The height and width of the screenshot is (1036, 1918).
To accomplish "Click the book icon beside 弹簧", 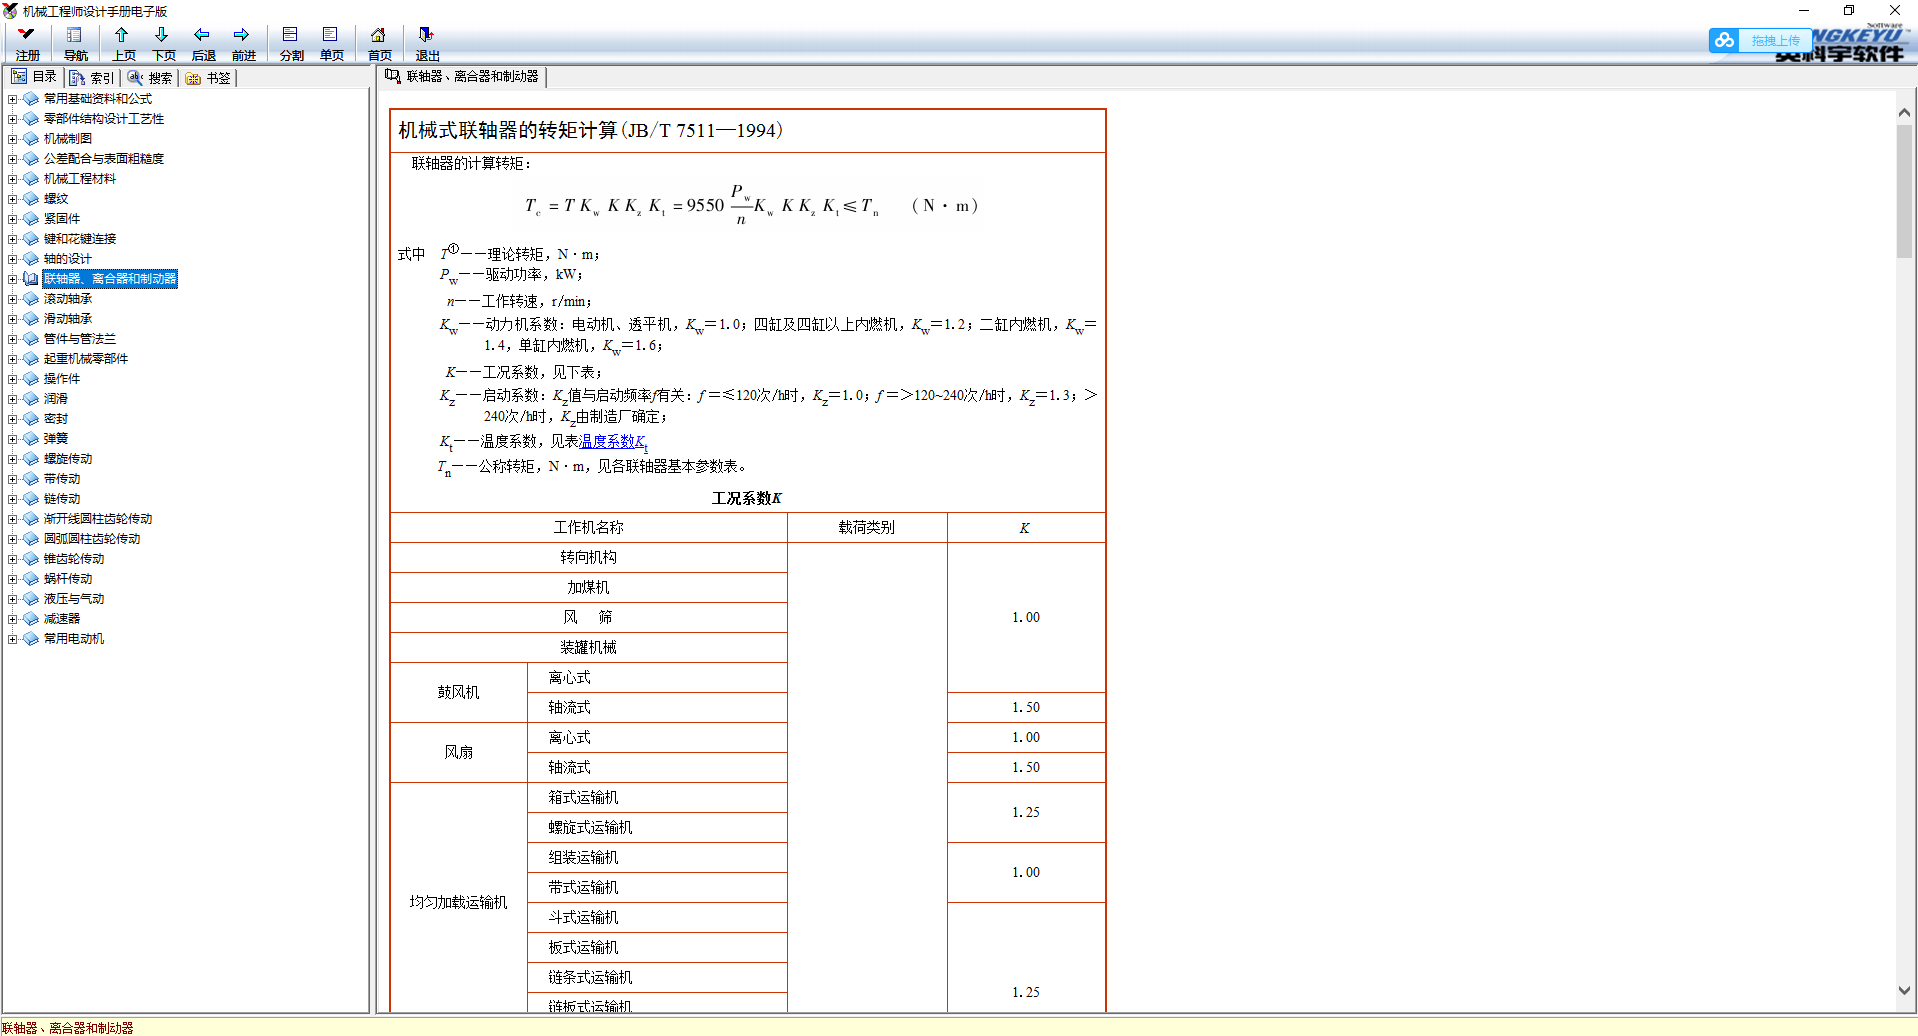I will [31, 439].
